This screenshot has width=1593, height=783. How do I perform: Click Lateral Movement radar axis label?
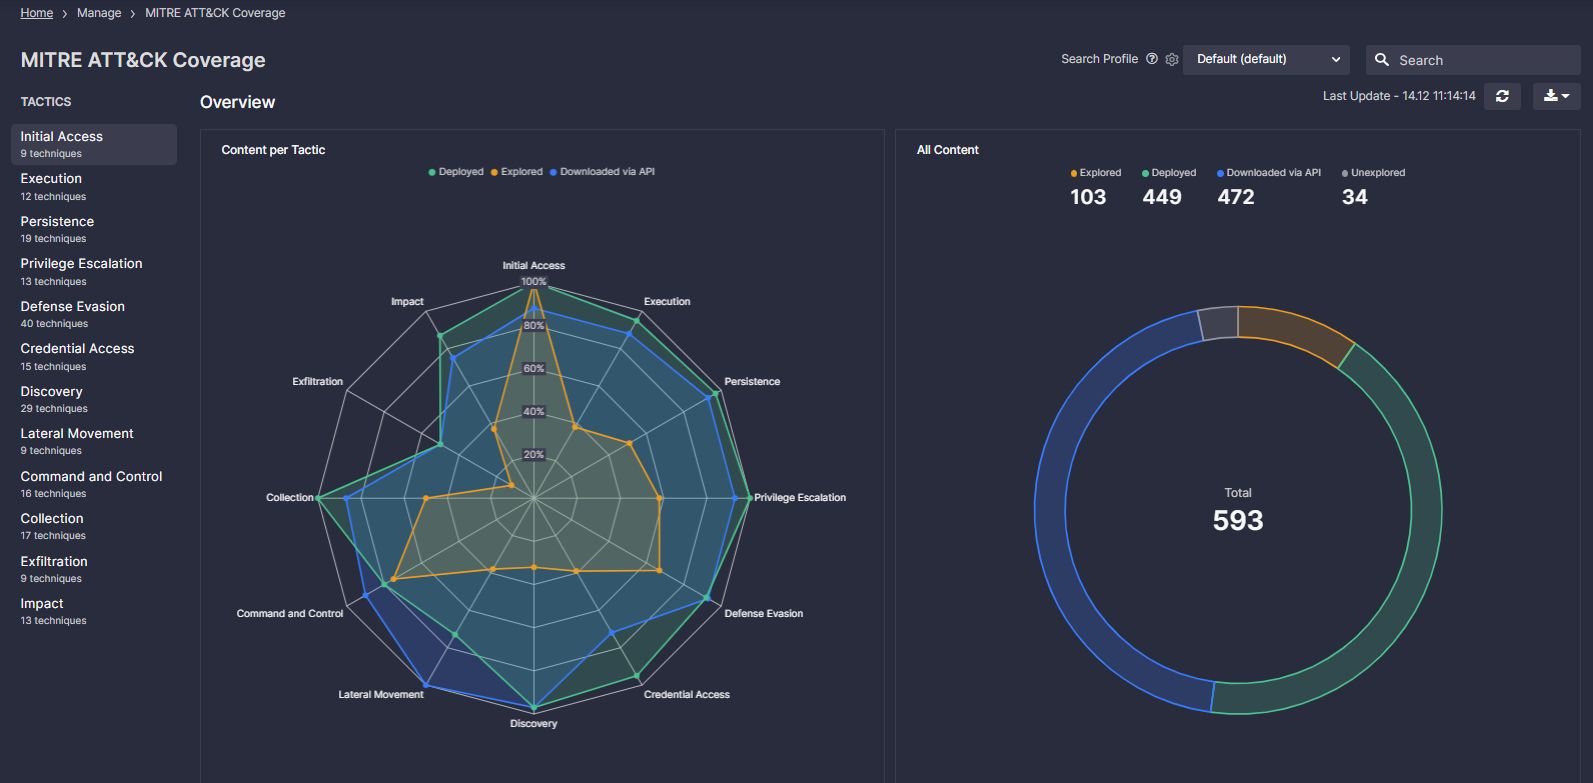pos(381,695)
